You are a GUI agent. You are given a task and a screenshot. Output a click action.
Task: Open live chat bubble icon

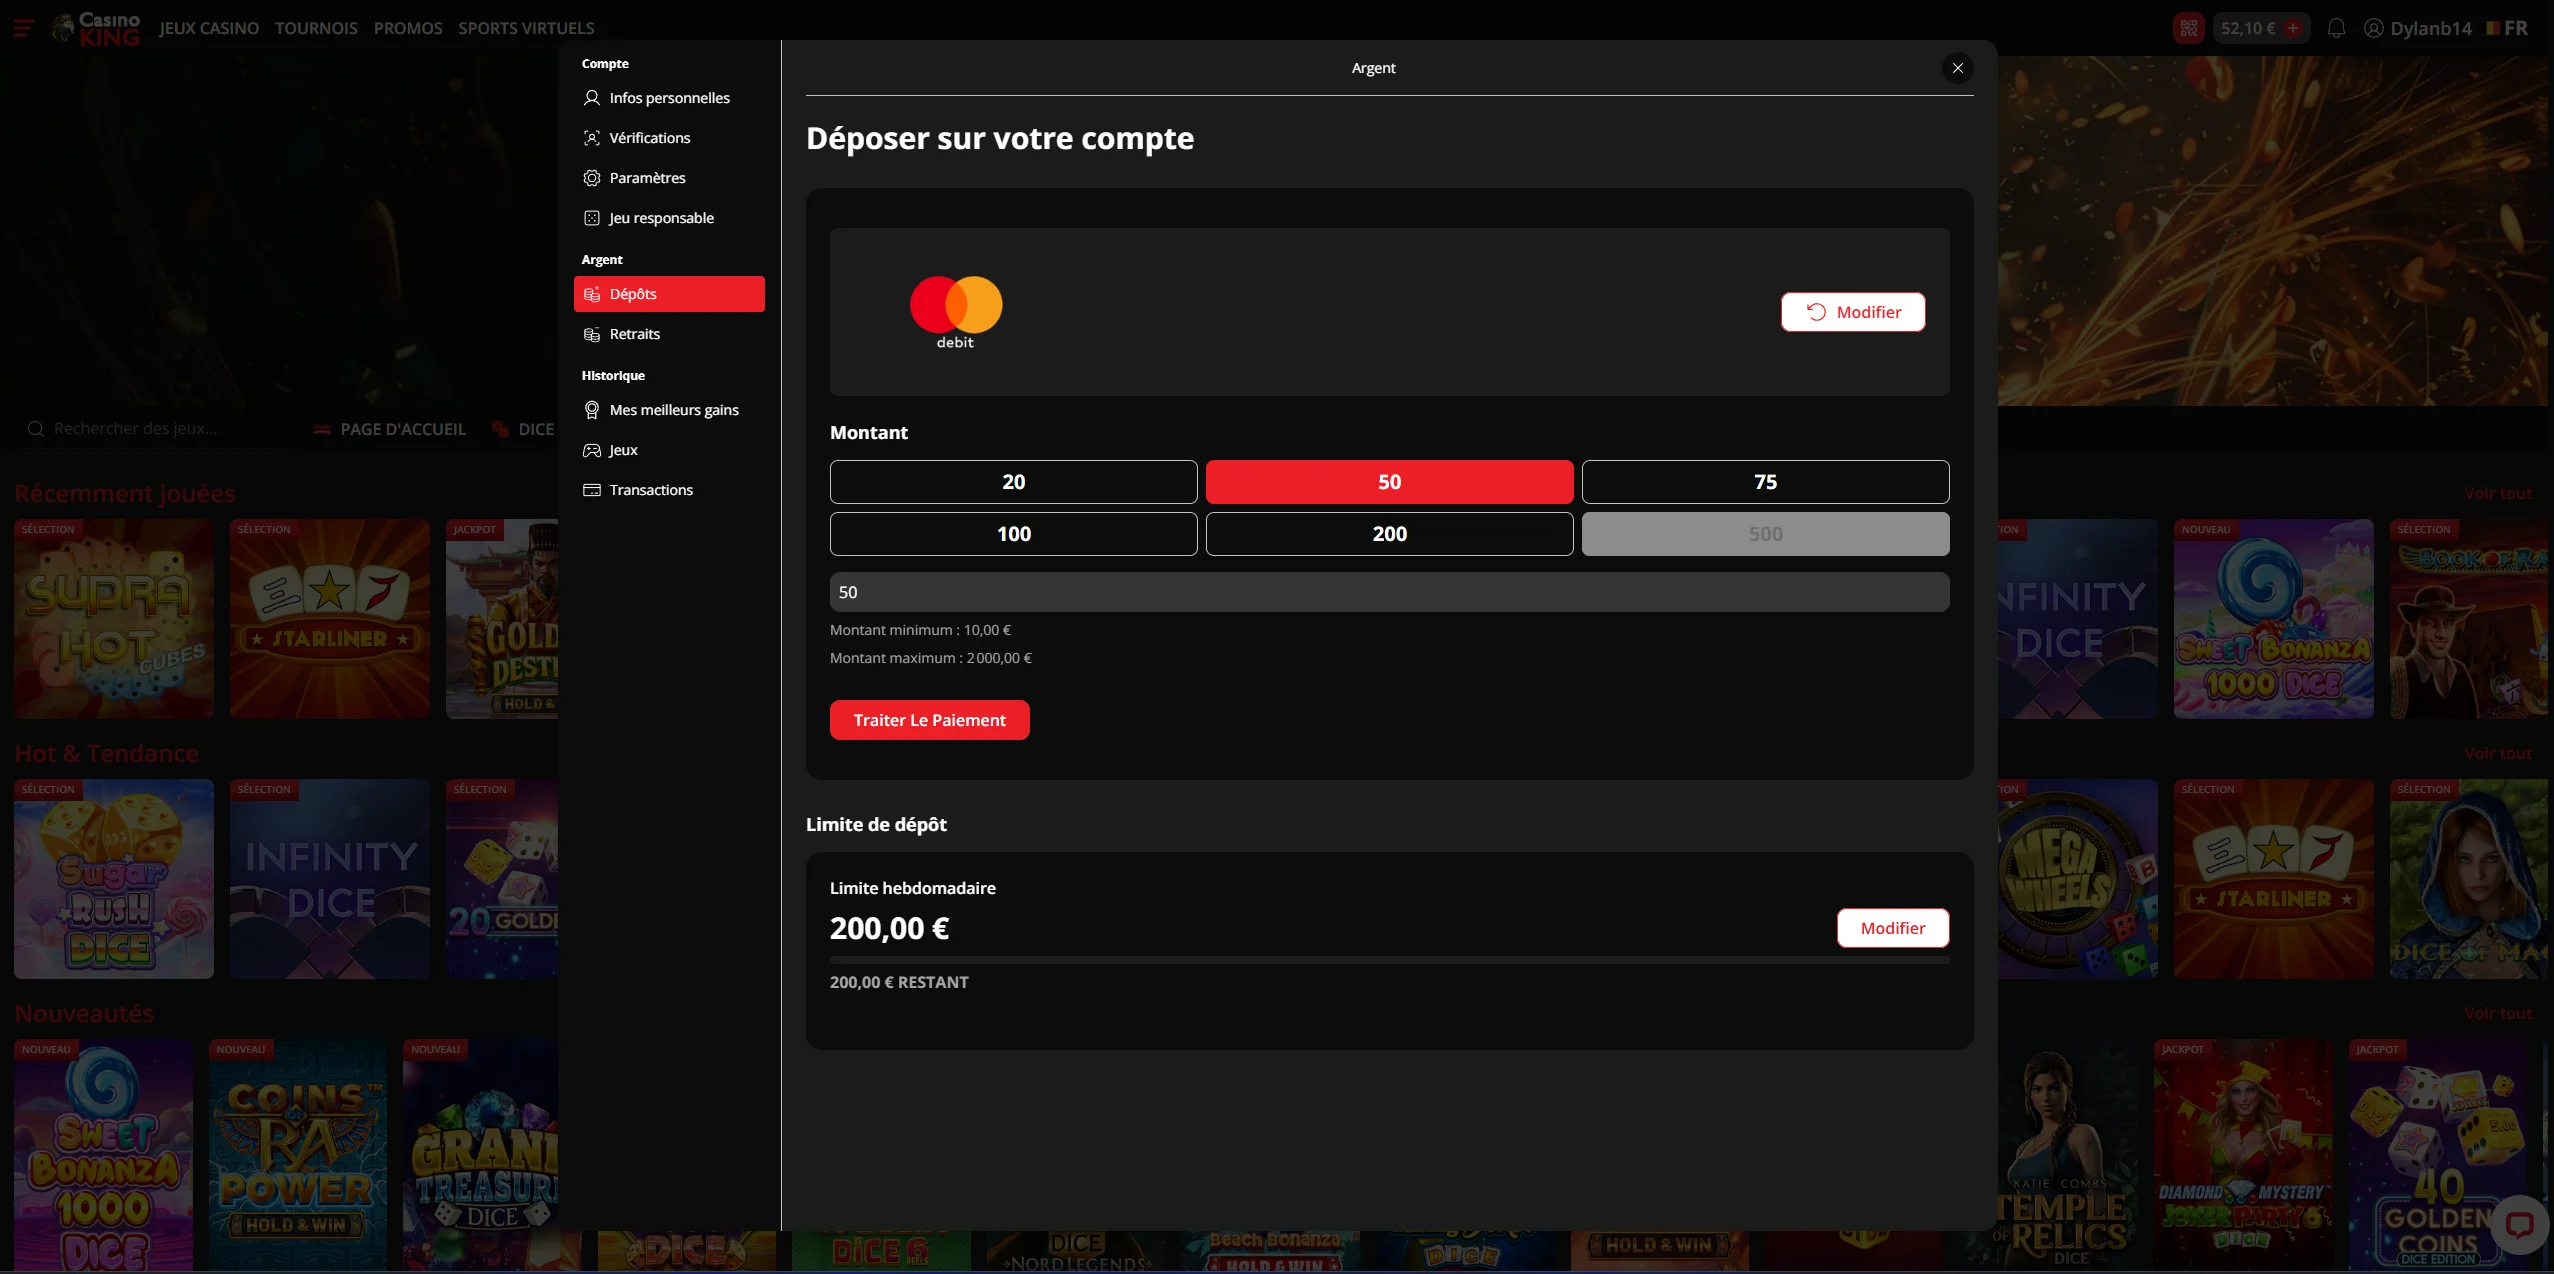coord(2518,1225)
